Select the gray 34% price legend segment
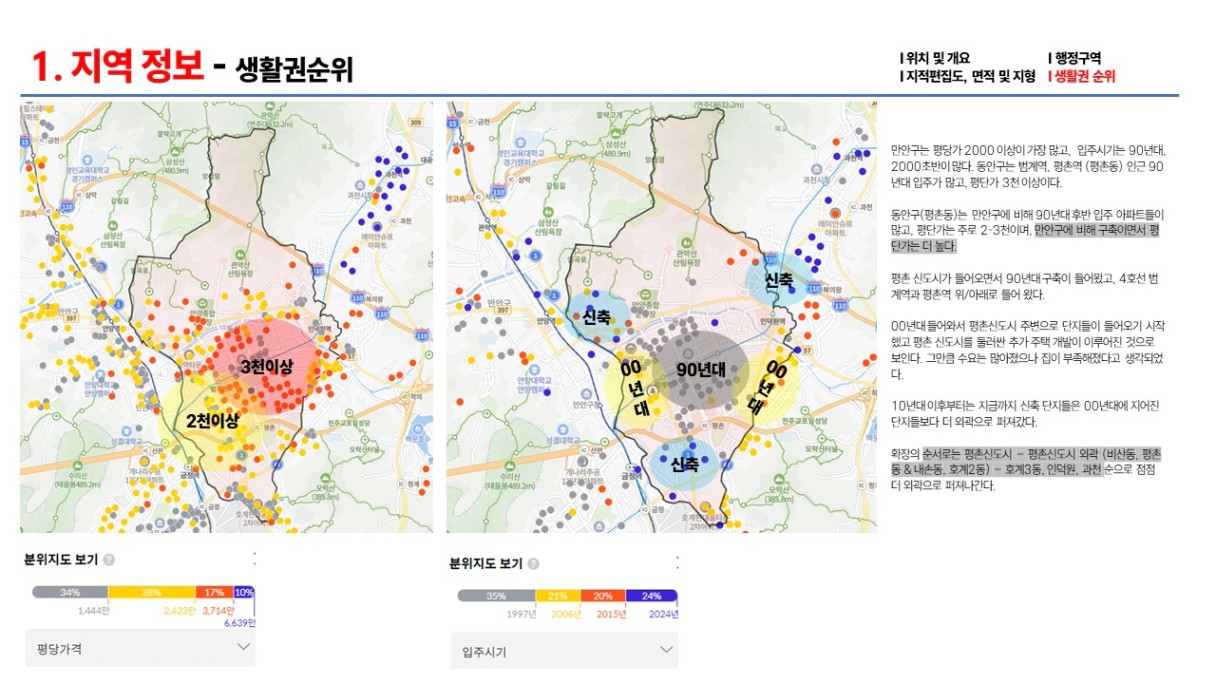The width and height of the screenshot is (1216, 684). click(x=70, y=592)
